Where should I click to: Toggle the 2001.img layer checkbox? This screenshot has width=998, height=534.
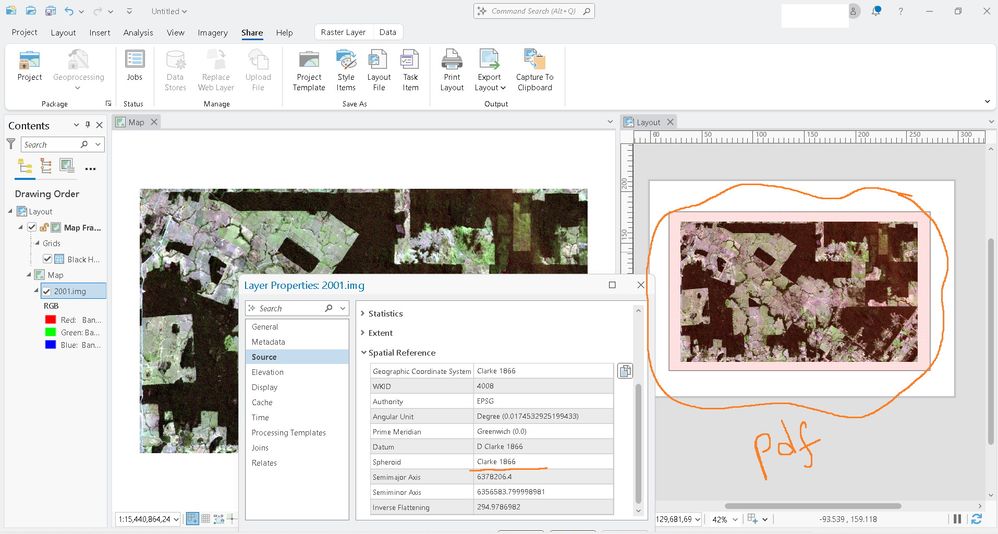[46, 291]
